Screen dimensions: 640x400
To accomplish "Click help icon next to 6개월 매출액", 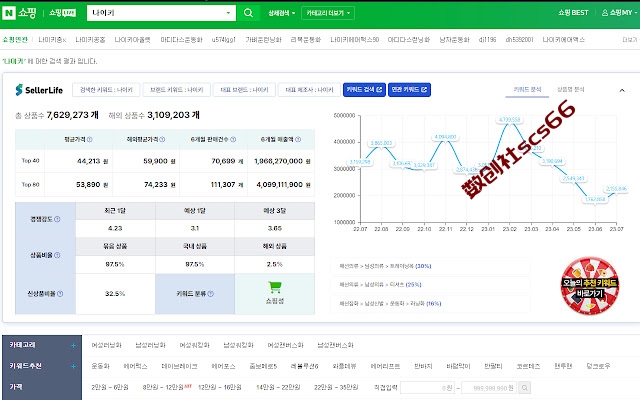I will [x=298, y=140].
